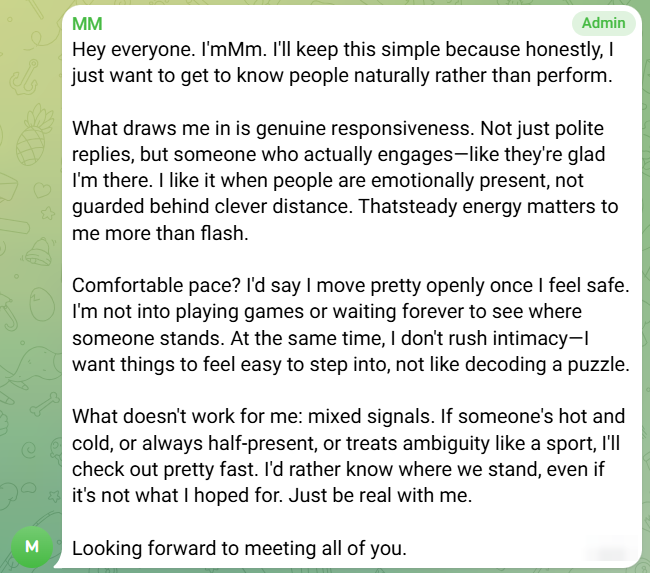The width and height of the screenshot is (650, 573).
Task: Click the paragraph starting 'Comfortable pace?'
Action: 350,325
